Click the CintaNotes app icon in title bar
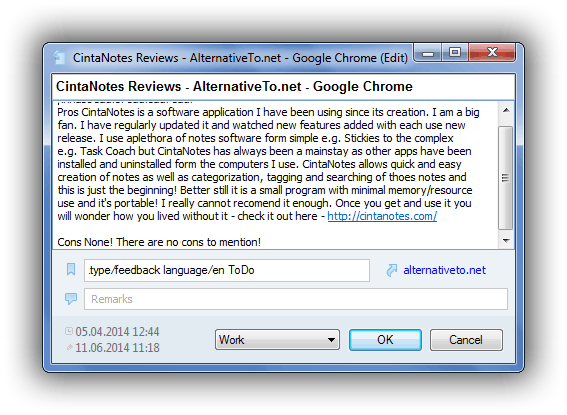Image resolution: width=567 pixels, height=415 pixels. 59,57
